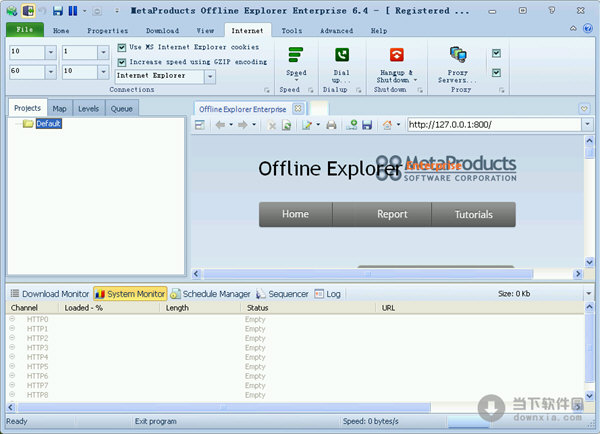Open the File menu
The height and width of the screenshot is (434, 600).
point(25,30)
